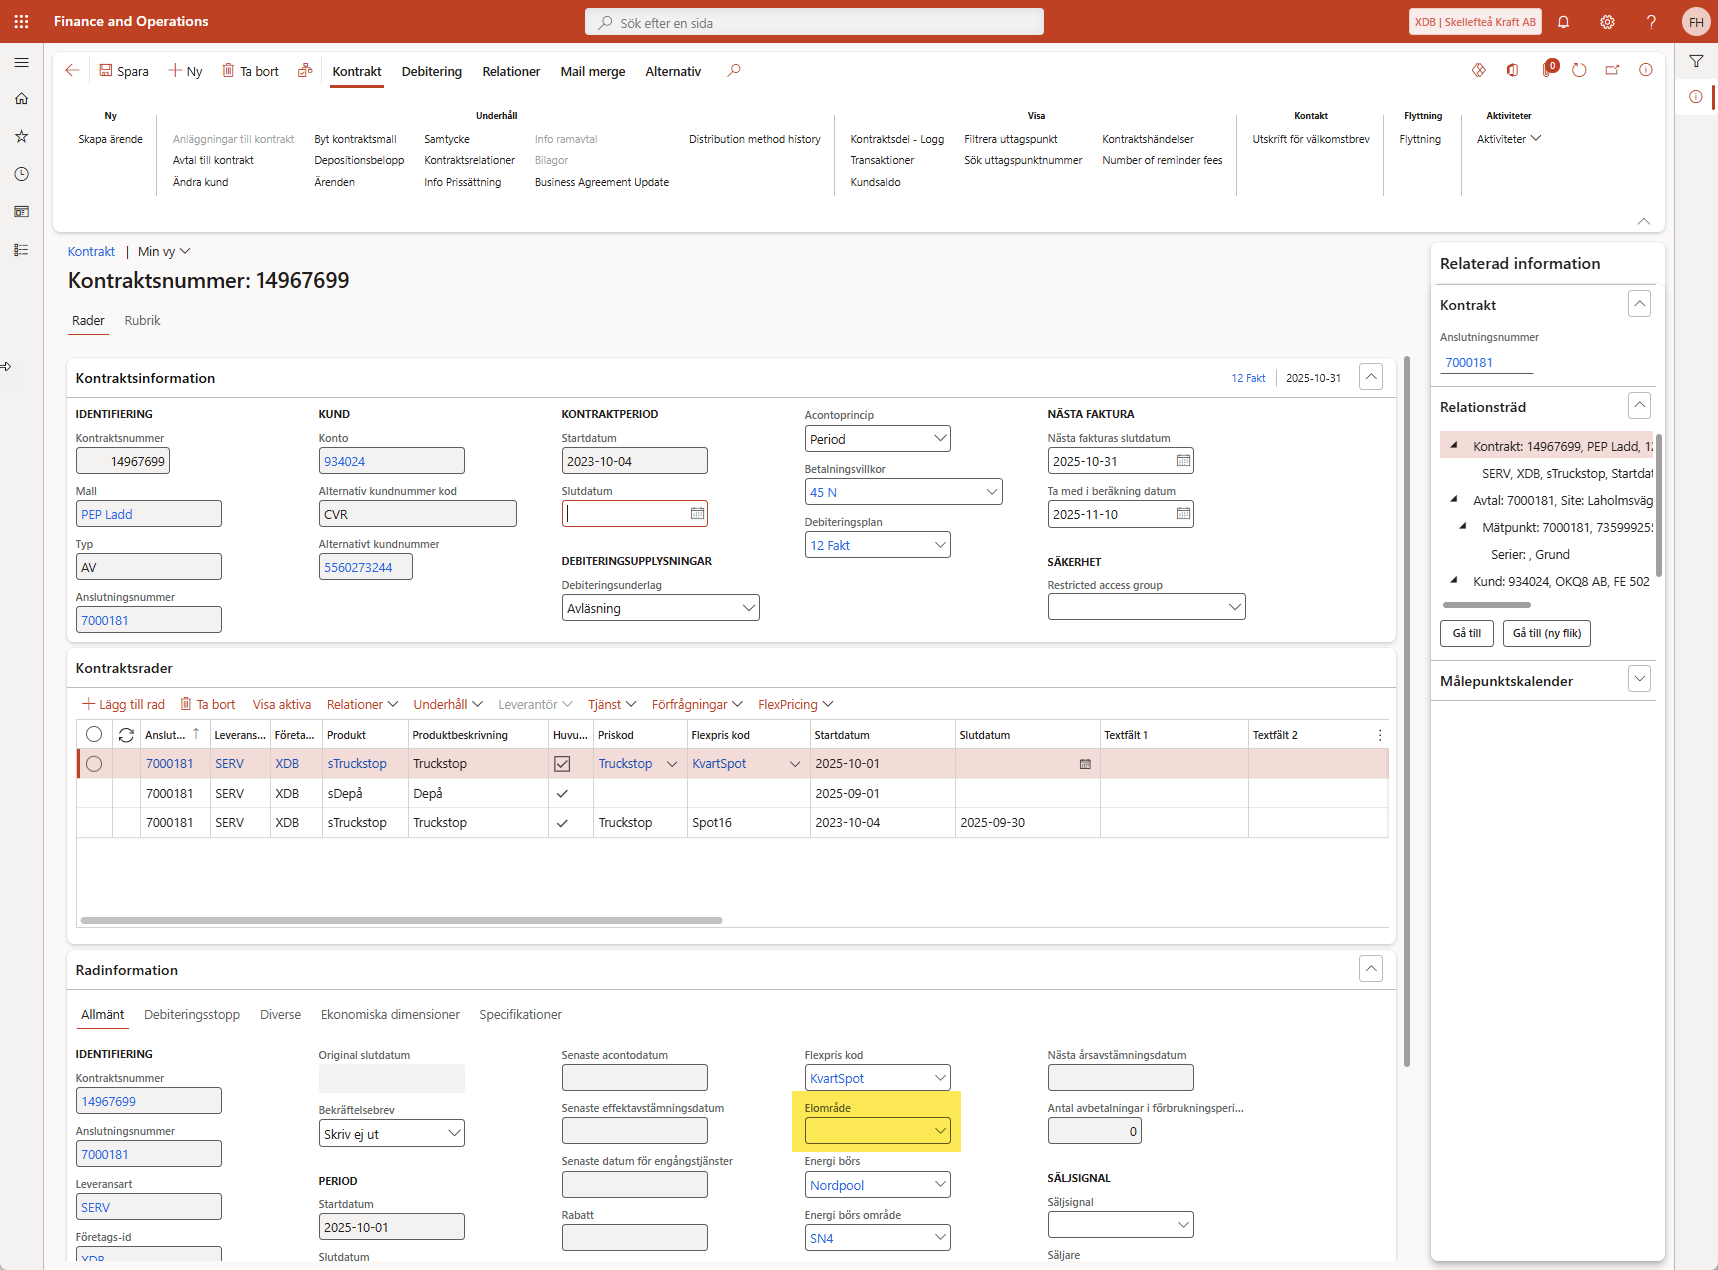Click the grid refresh icon in Kontraktsrader
Screen dimensions: 1718x1270
126,735
